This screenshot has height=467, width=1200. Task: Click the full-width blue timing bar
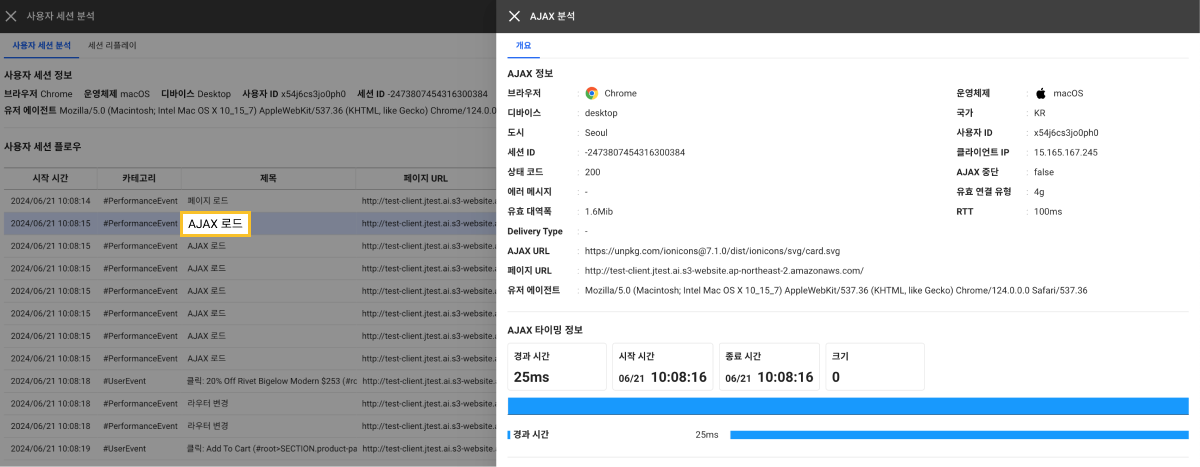(848, 406)
